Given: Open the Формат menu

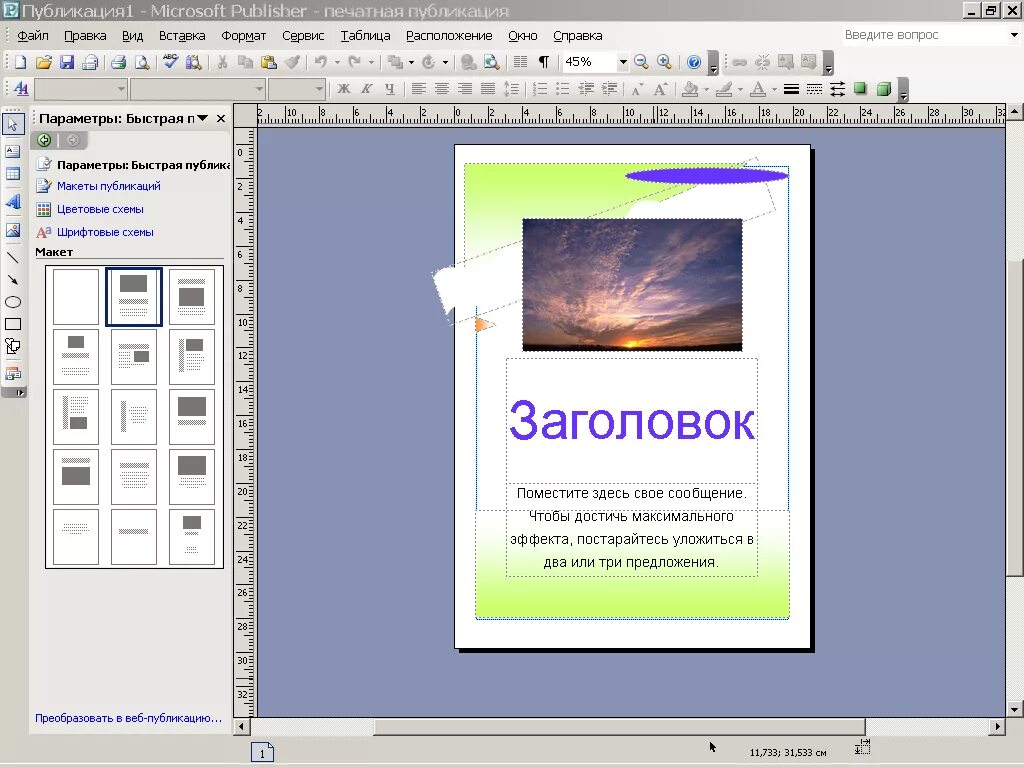Looking at the screenshot, I should click(x=244, y=36).
